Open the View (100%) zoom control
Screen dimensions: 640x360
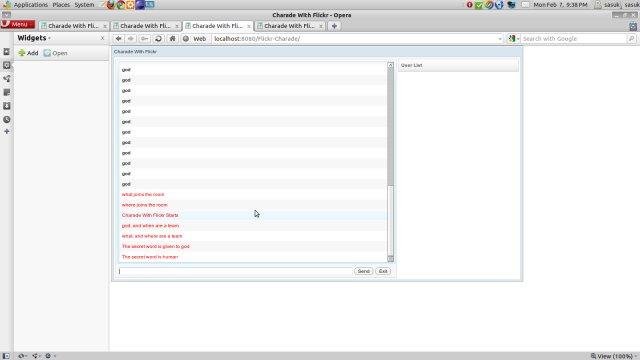tap(613, 356)
